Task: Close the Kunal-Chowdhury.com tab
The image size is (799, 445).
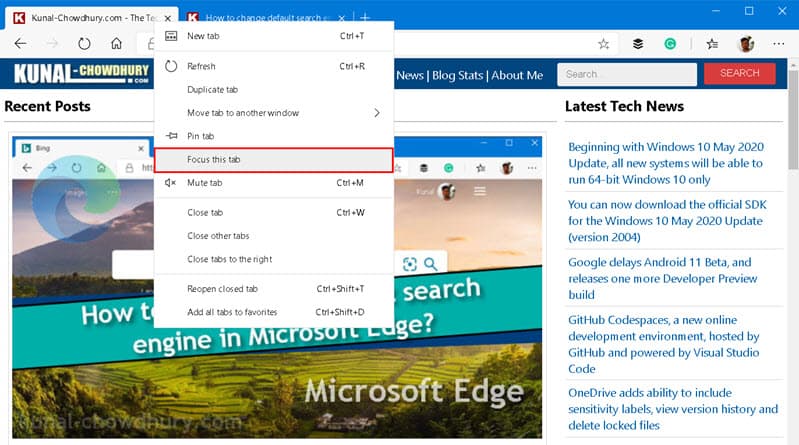Action: click(168, 18)
